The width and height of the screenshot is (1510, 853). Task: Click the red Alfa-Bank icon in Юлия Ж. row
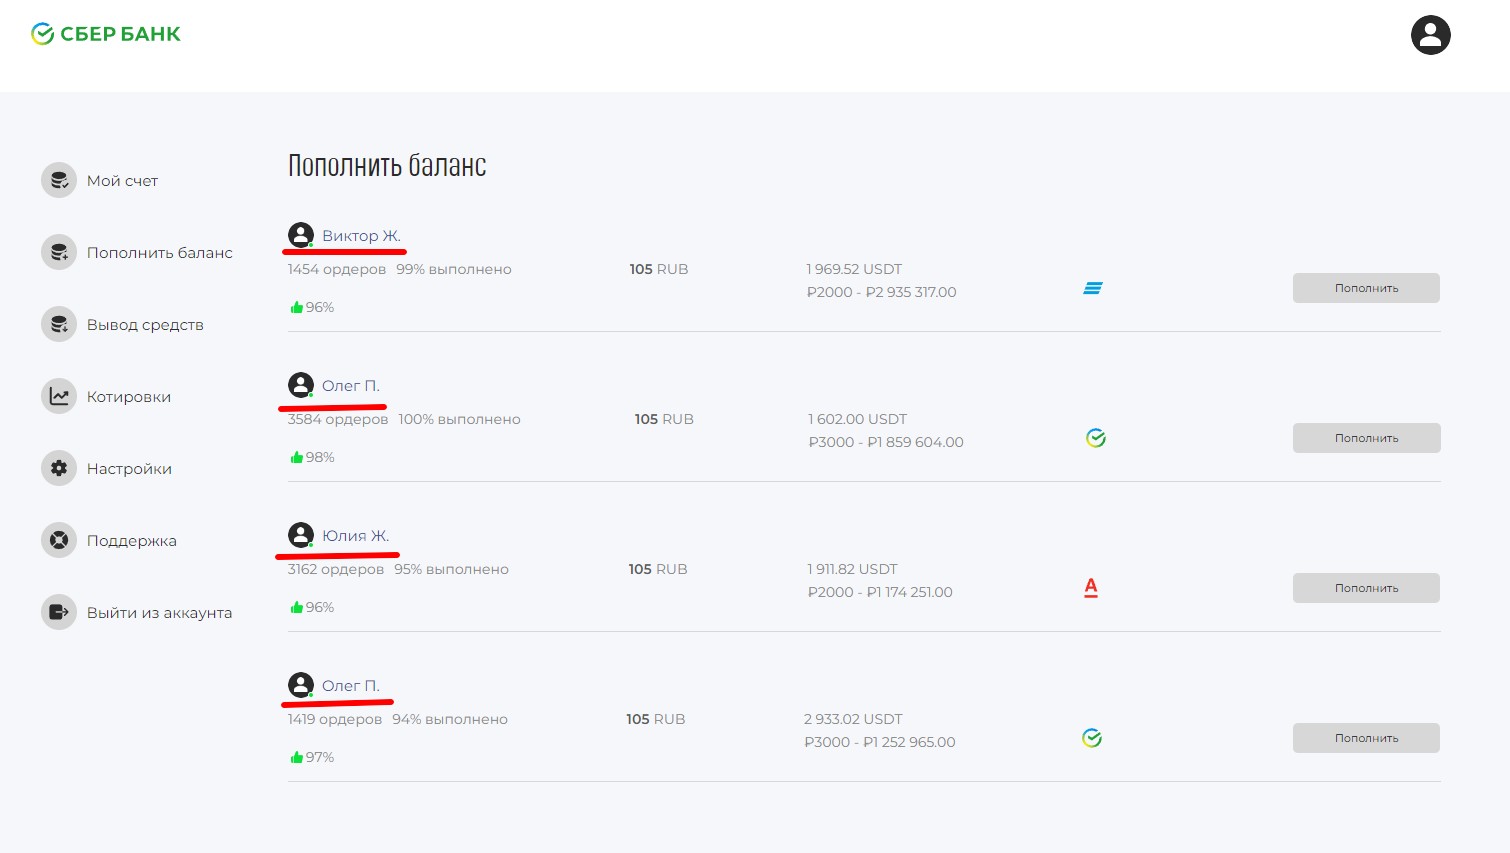coord(1091,588)
